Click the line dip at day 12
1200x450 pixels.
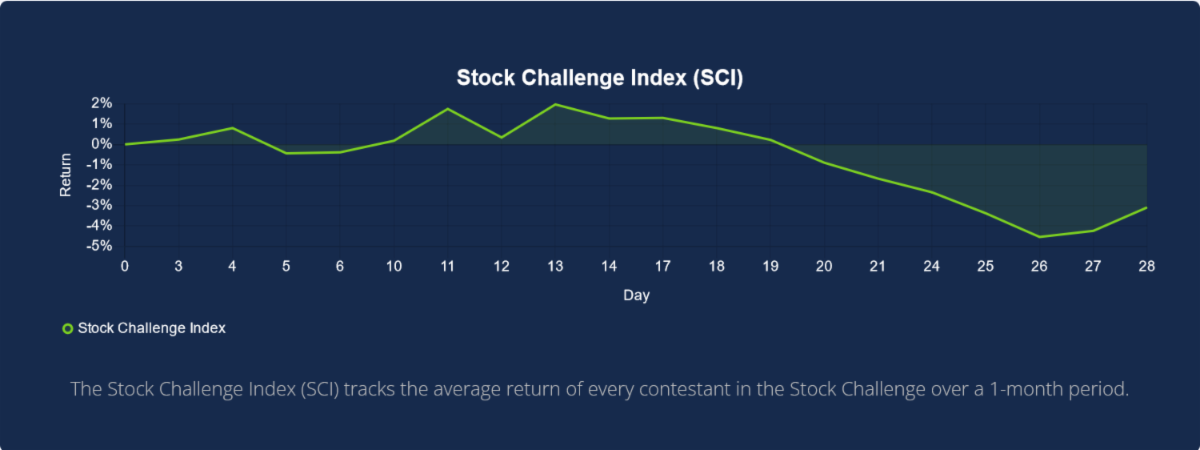pos(501,137)
